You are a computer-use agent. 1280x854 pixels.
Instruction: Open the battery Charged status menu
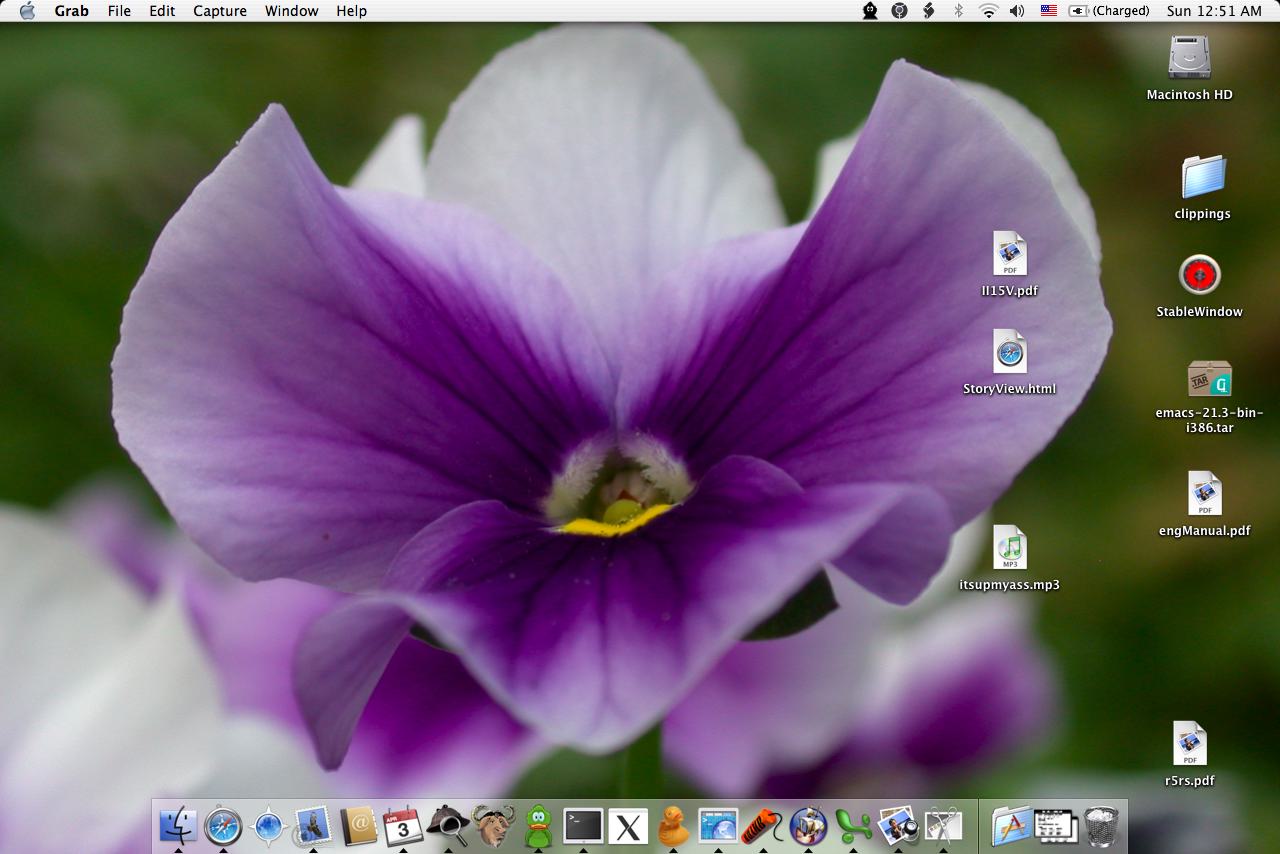click(x=1110, y=11)
